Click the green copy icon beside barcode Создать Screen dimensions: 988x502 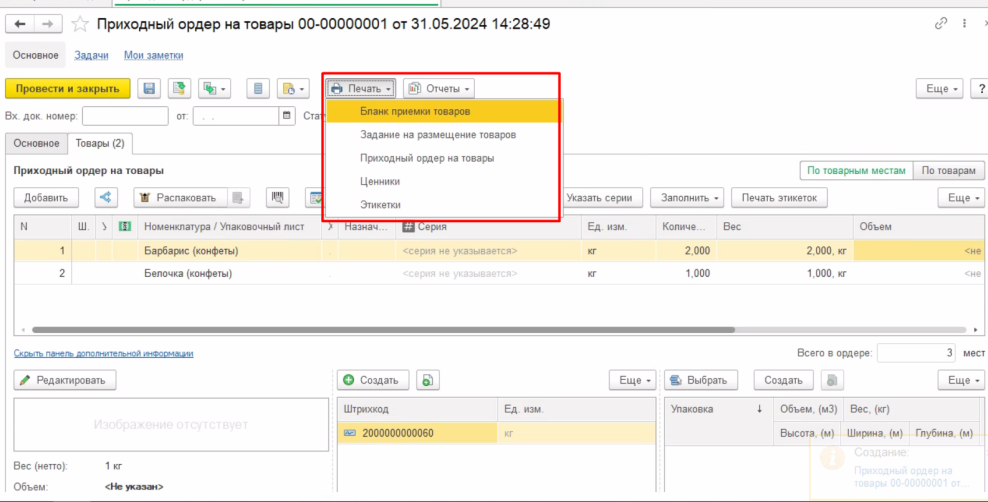(x=427, y=380)
